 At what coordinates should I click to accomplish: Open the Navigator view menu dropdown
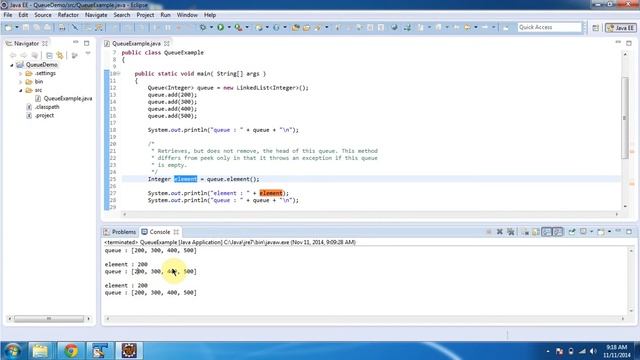pyautogui.click(x=88, y=53)
